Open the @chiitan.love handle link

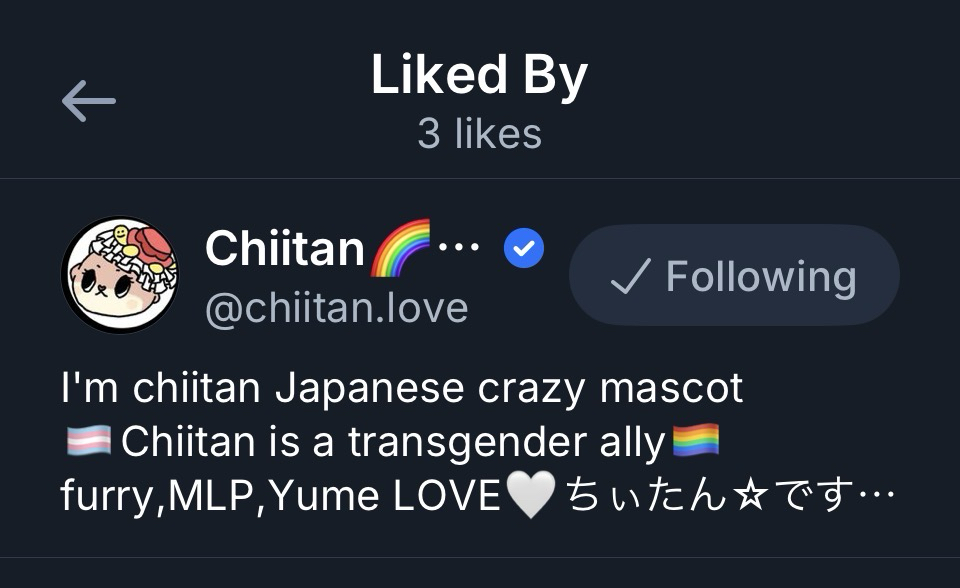[336, 308]
